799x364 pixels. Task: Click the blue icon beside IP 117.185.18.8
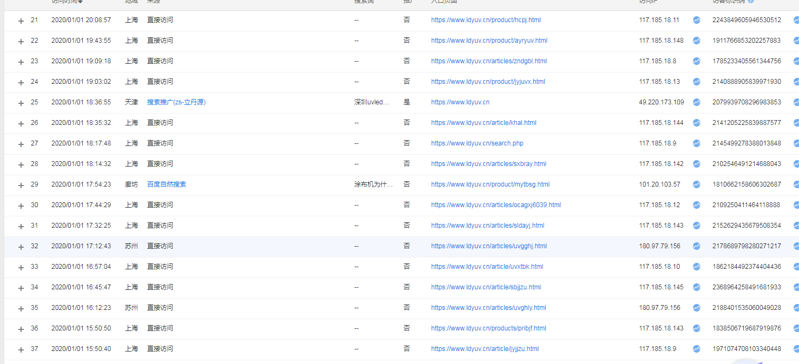[x=696, y=61]
